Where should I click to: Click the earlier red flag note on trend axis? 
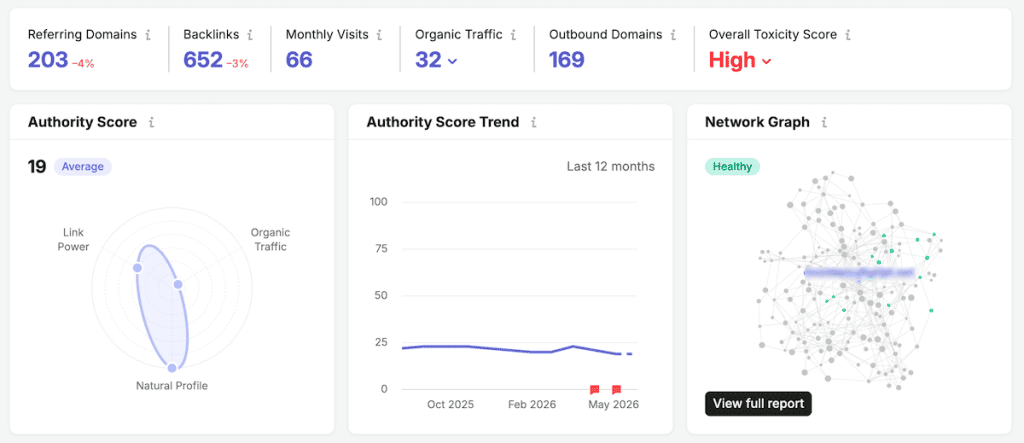click(x=594, y=389)
